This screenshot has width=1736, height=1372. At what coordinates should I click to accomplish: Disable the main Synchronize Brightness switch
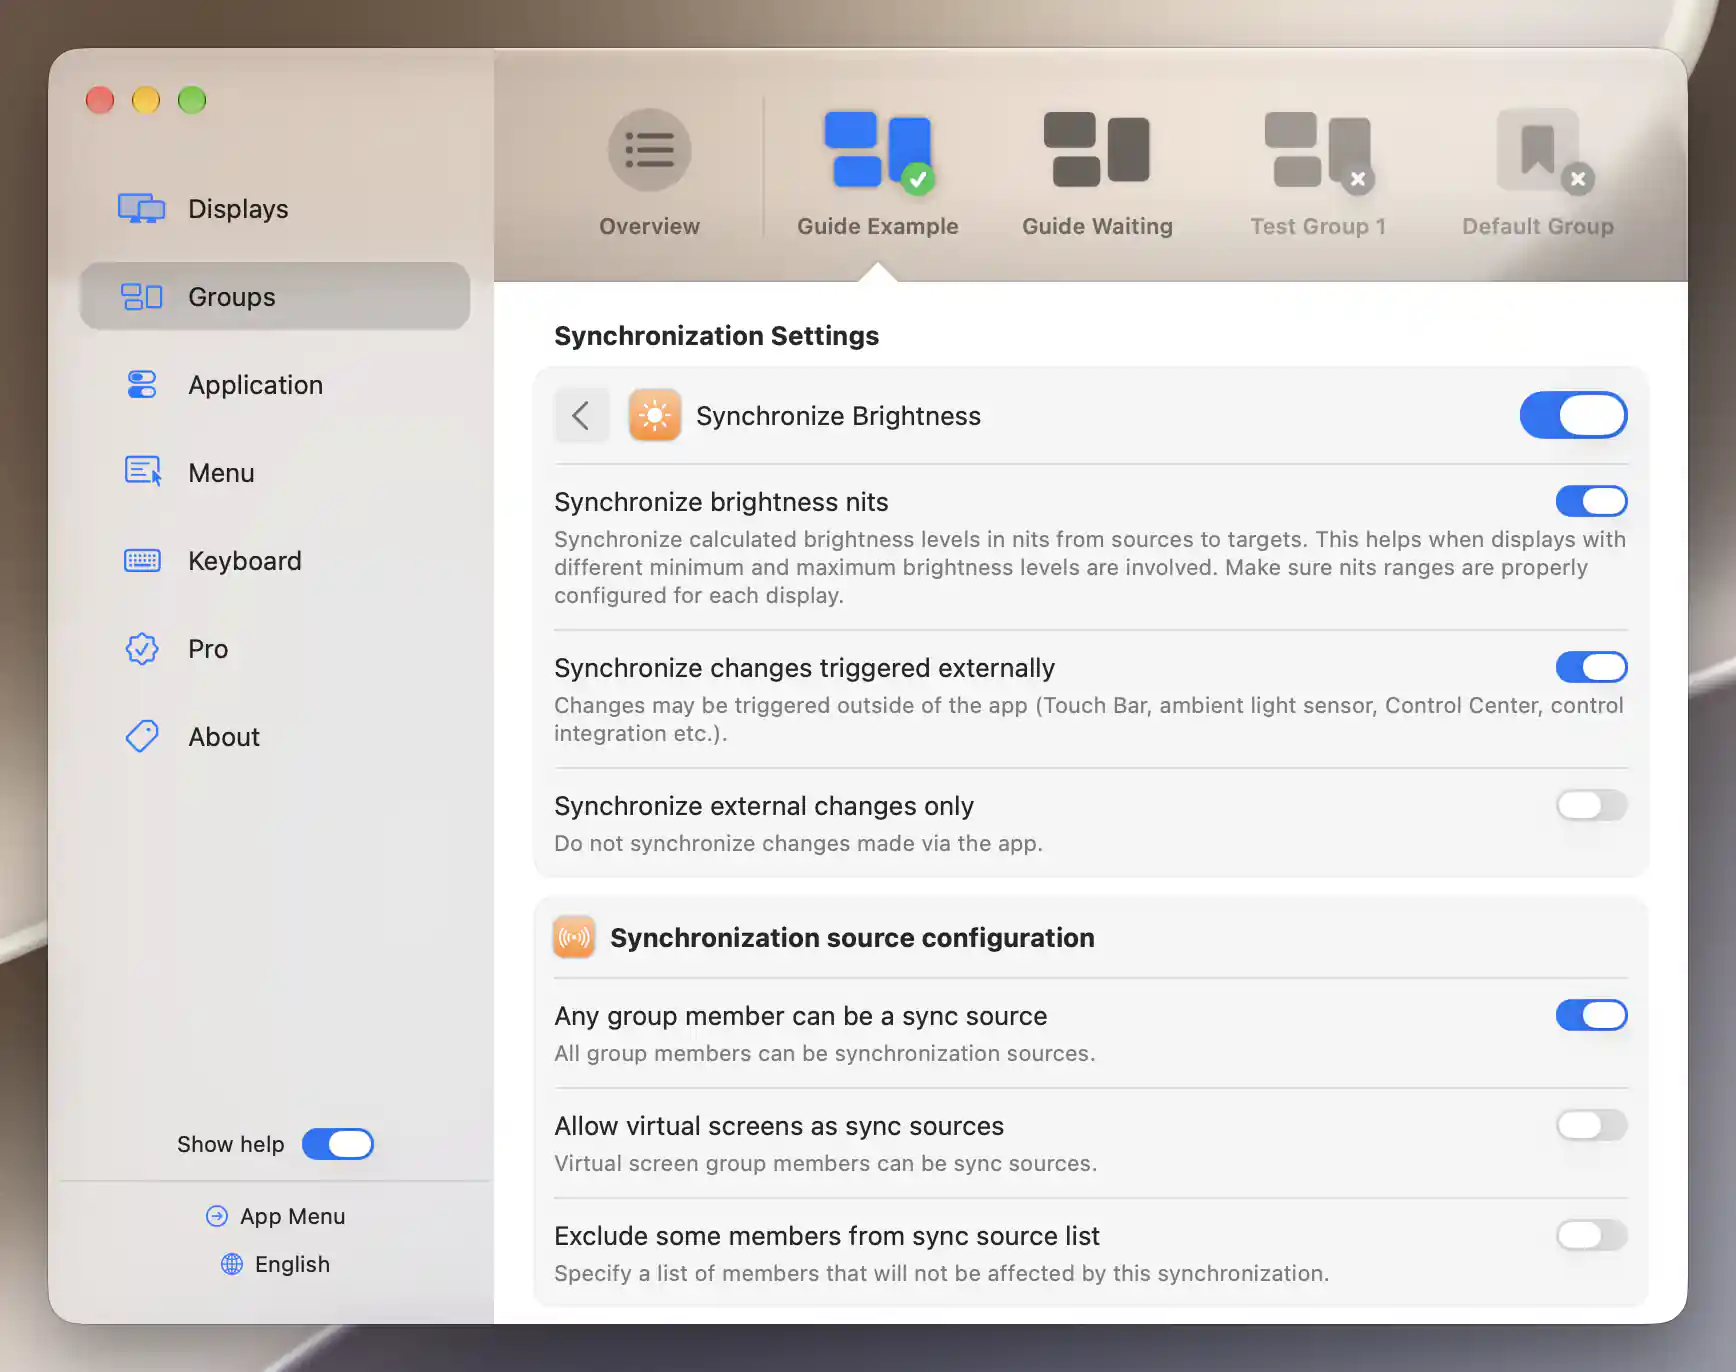pos(1573,415)
